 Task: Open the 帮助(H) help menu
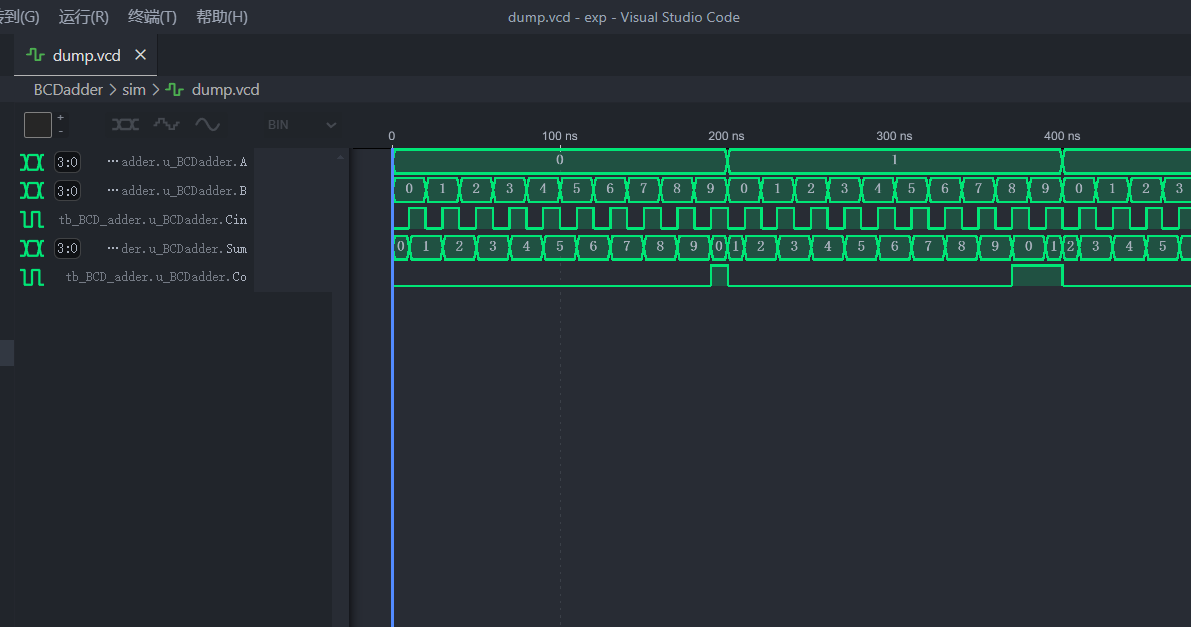click(222, 17)
